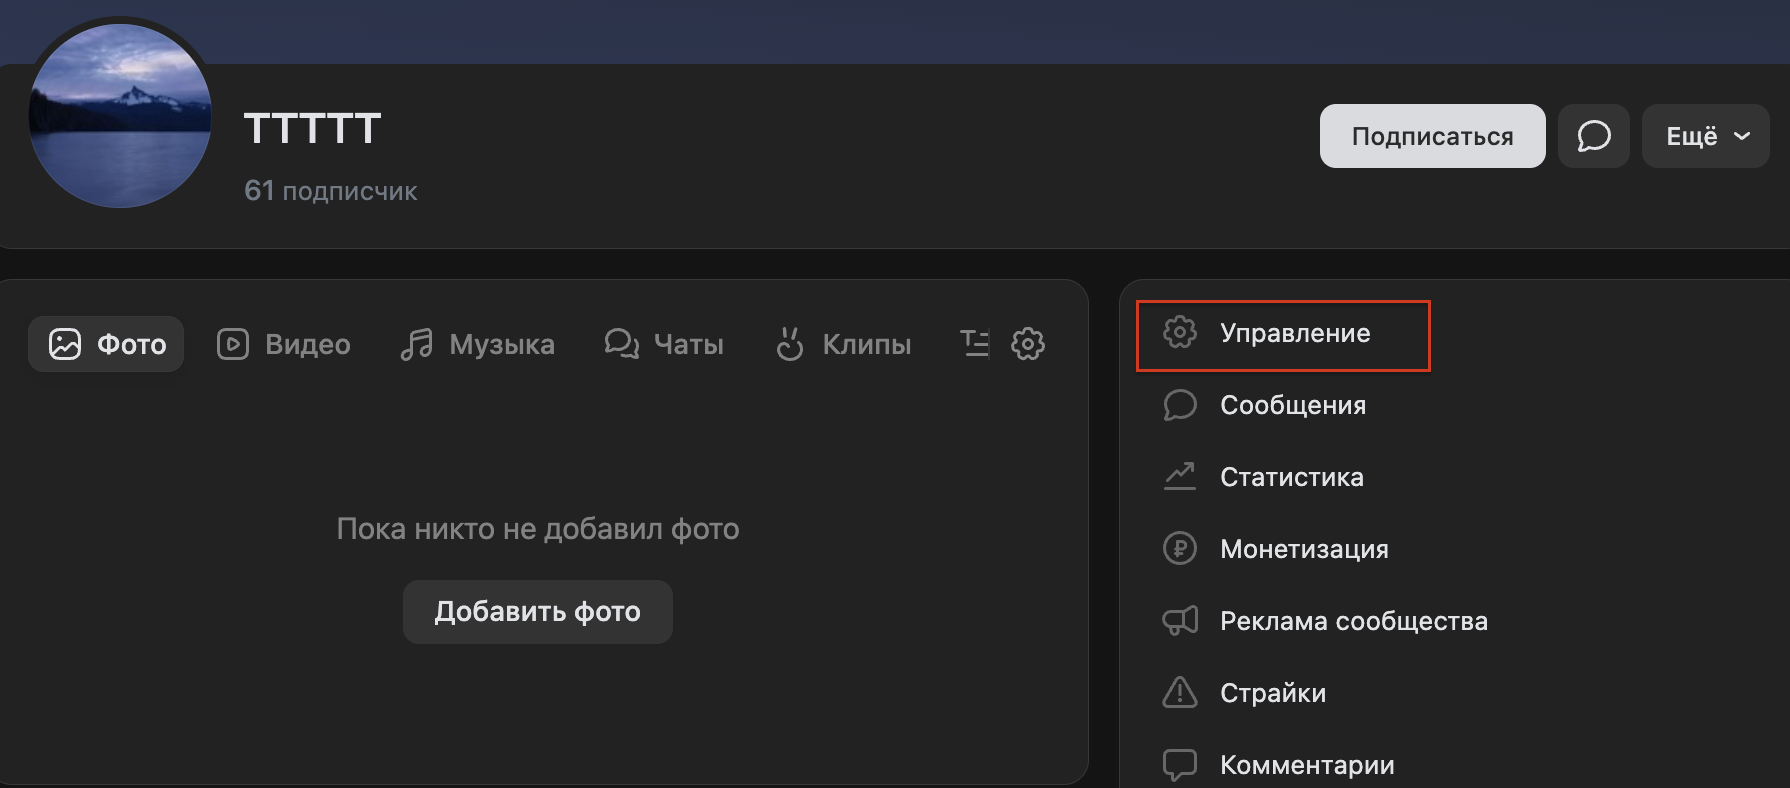Click the Комментарии speech bubble icon
Image resolution: width=1790 pixels, height=788 pixels.
click(x=1180, y=765)
